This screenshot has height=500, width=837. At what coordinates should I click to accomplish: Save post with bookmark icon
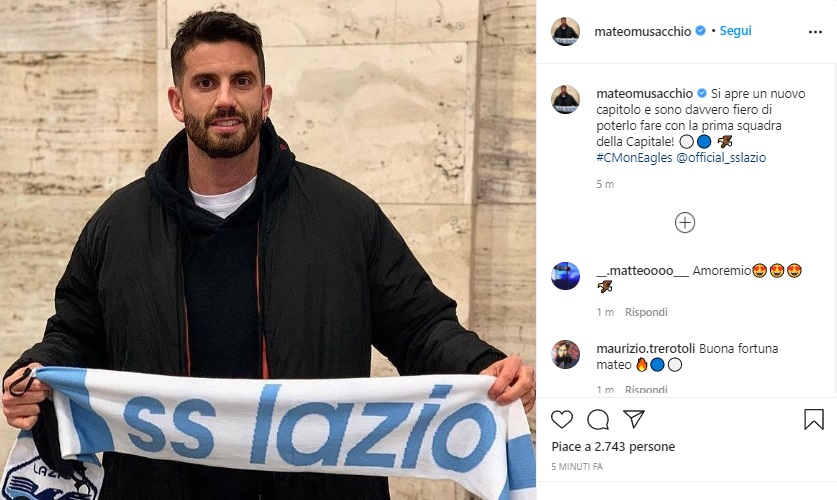(x=814, y=419)
